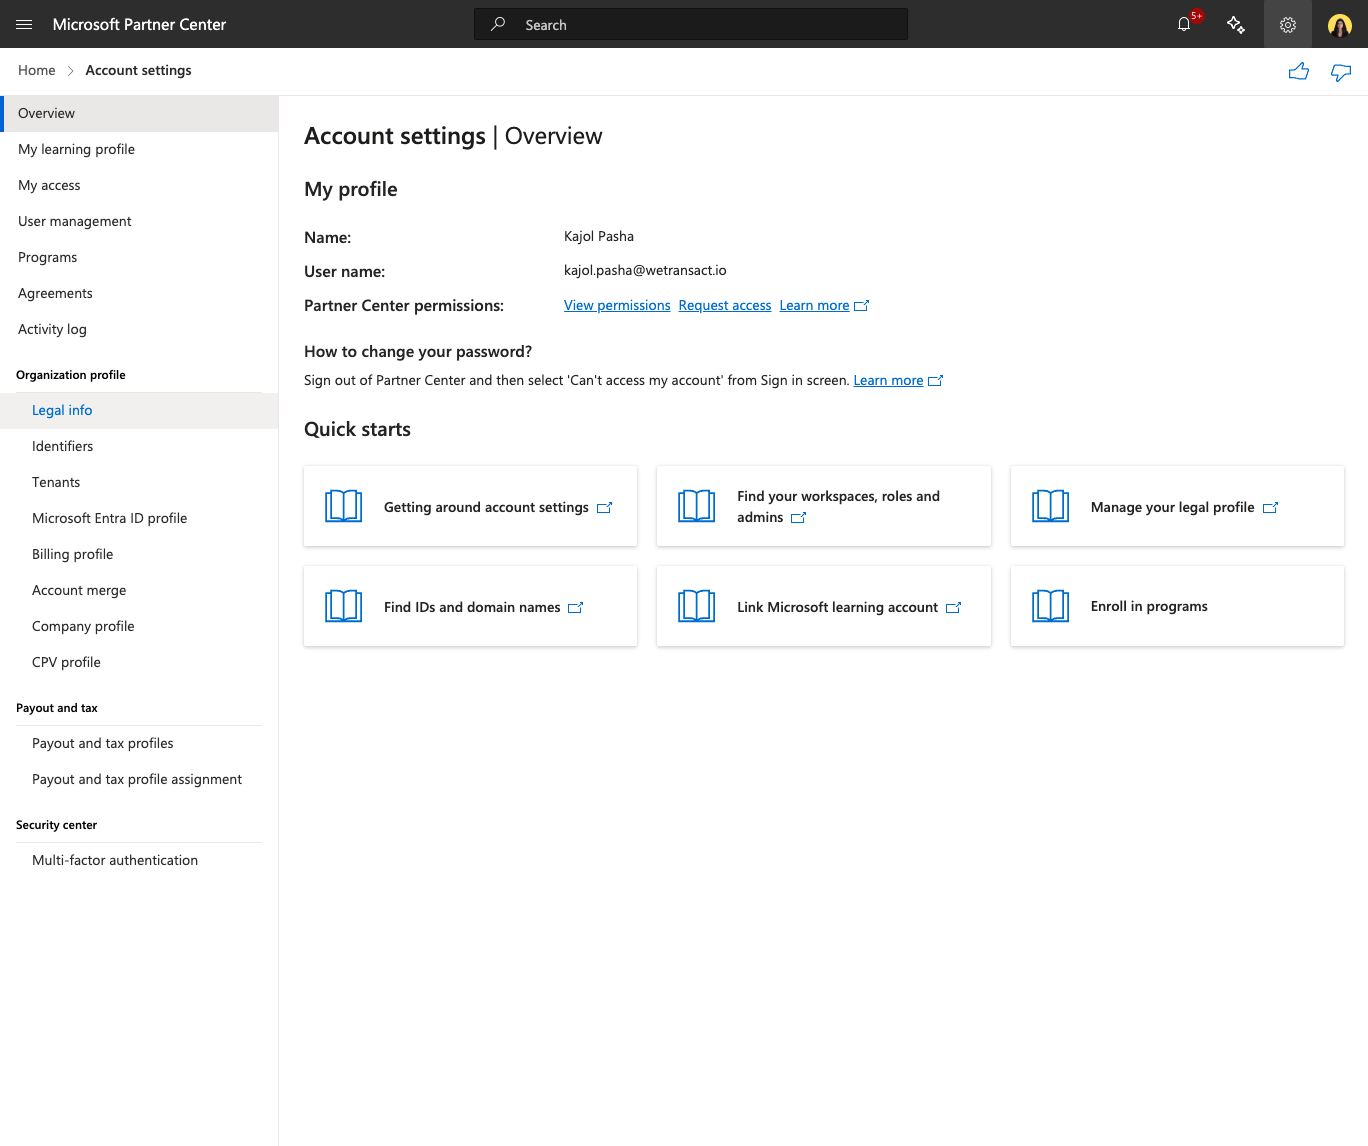This screenshot has width=1368, height=1146.
Task: Click the book icon on Find IDs and domain names
Action: pos(344,606)
